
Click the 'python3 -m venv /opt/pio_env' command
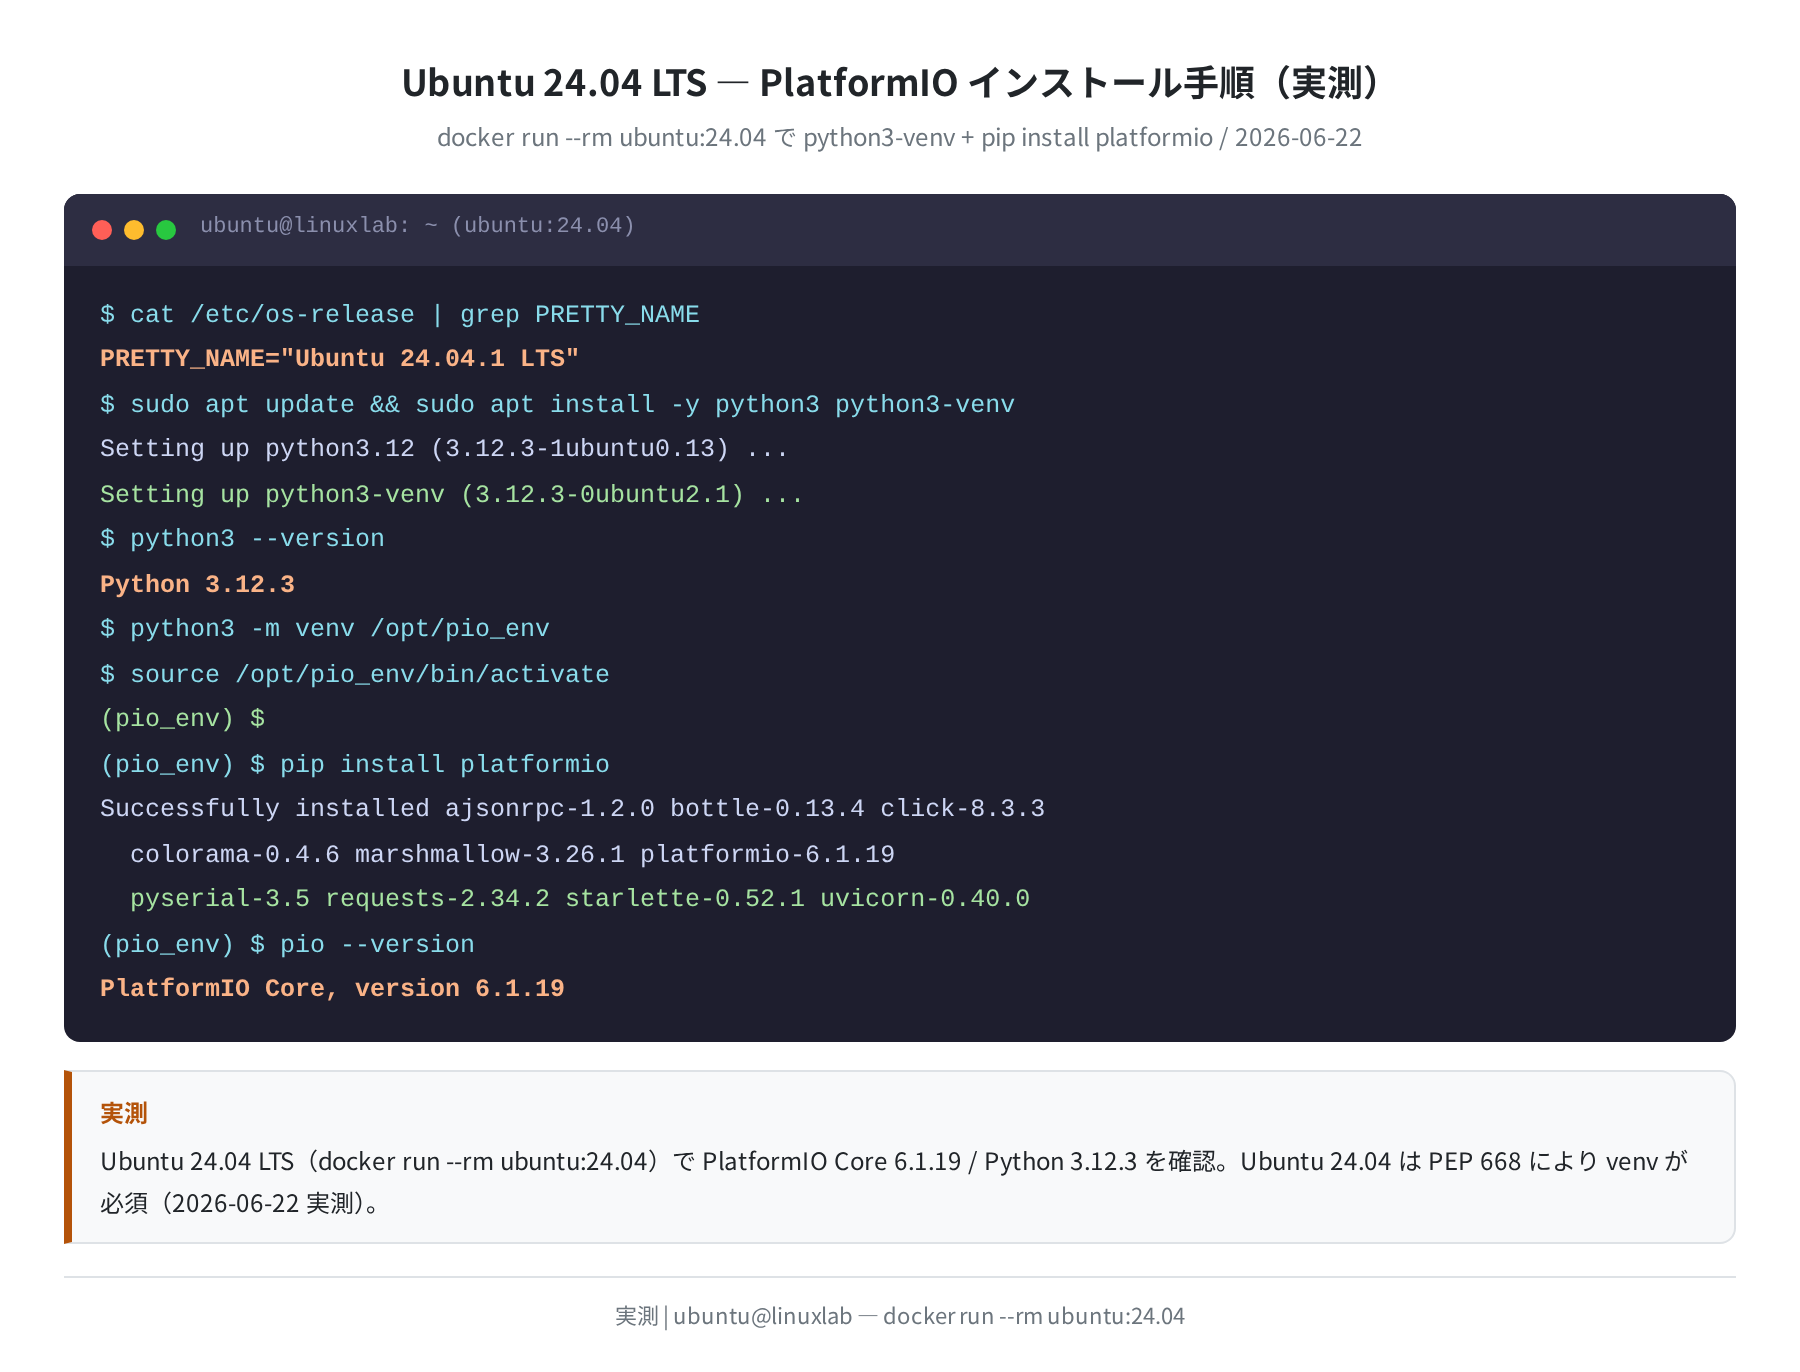coord(325,628)
